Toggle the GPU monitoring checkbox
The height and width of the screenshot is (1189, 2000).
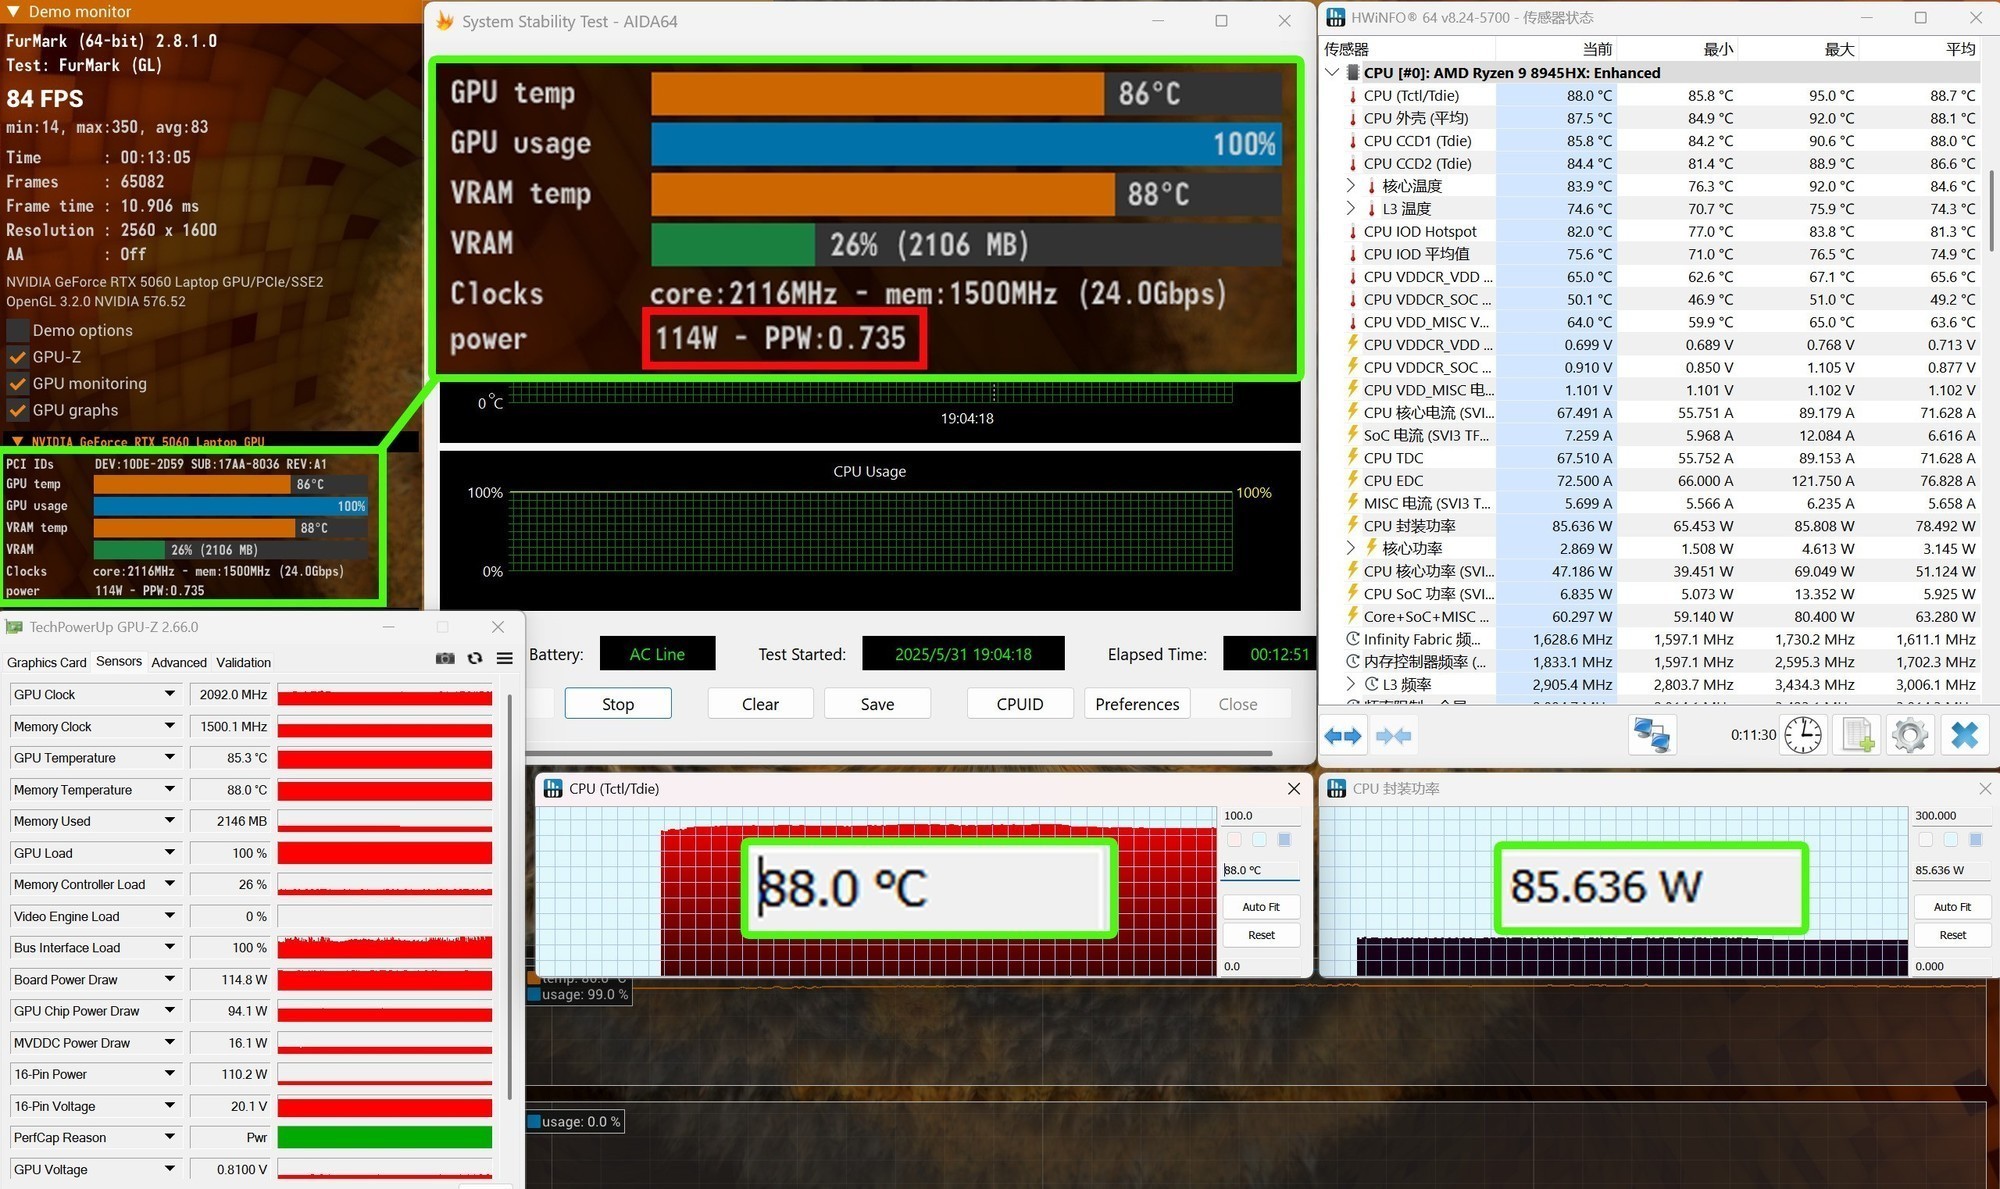[17, 384]
